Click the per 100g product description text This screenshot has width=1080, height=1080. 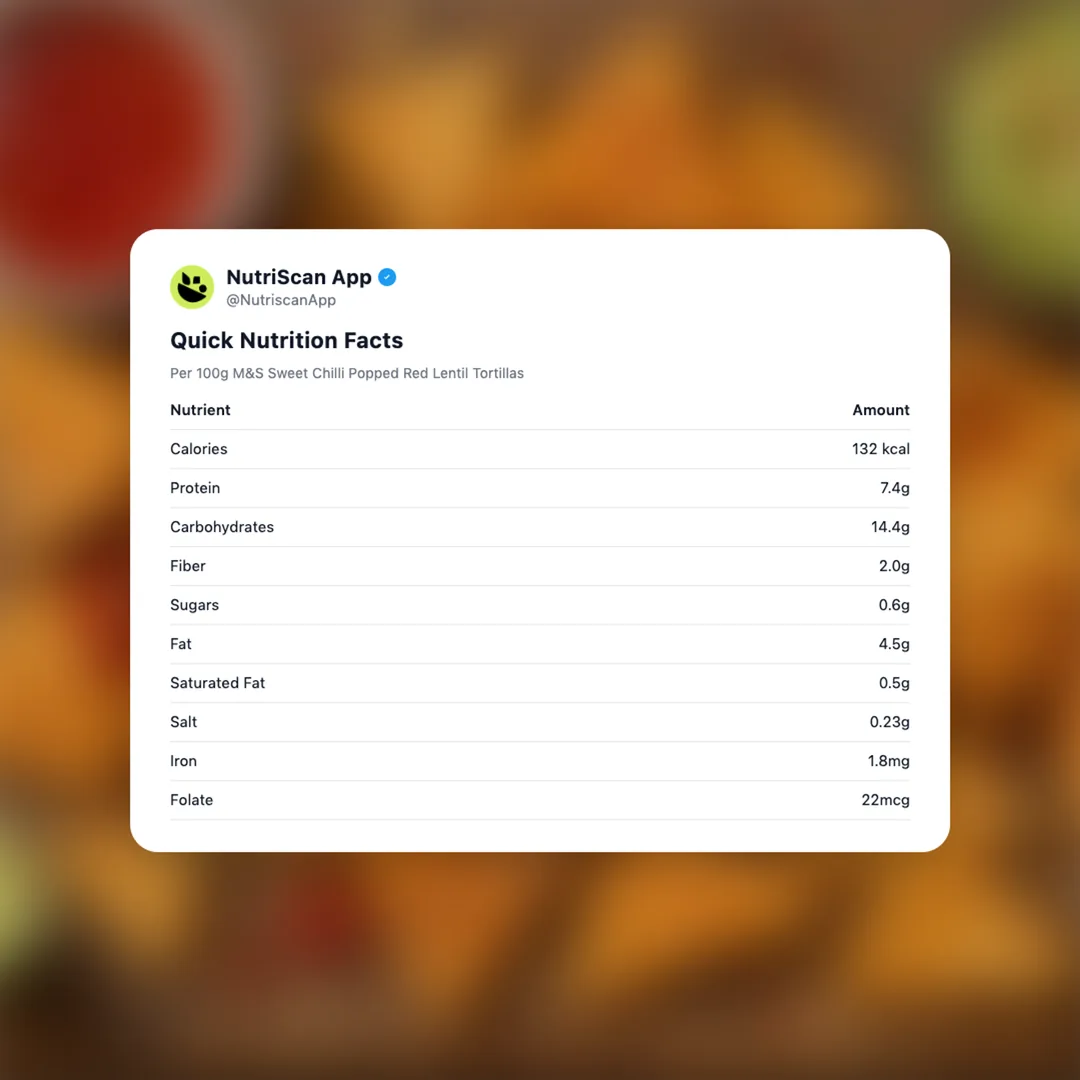click(x=347, y=373)
